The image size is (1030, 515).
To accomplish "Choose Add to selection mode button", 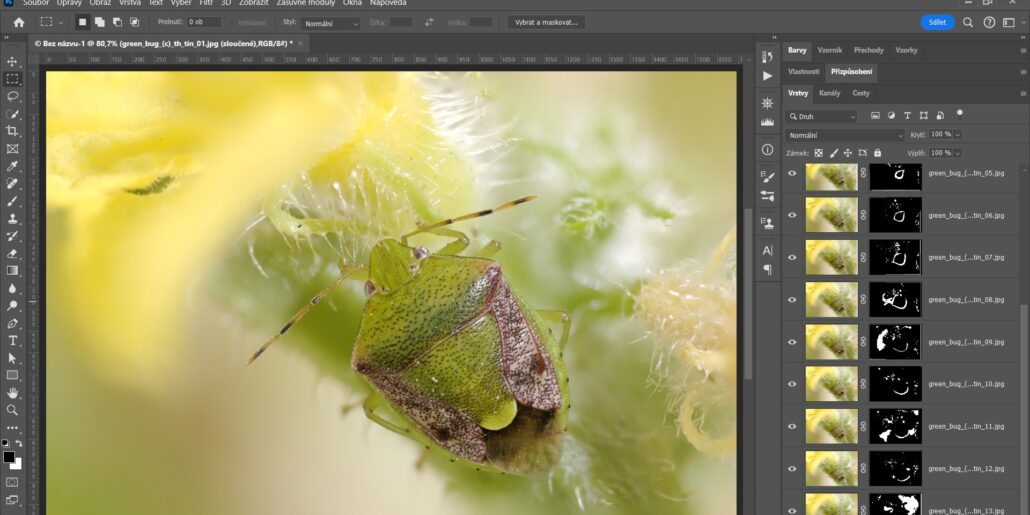I will pos(100,22).
